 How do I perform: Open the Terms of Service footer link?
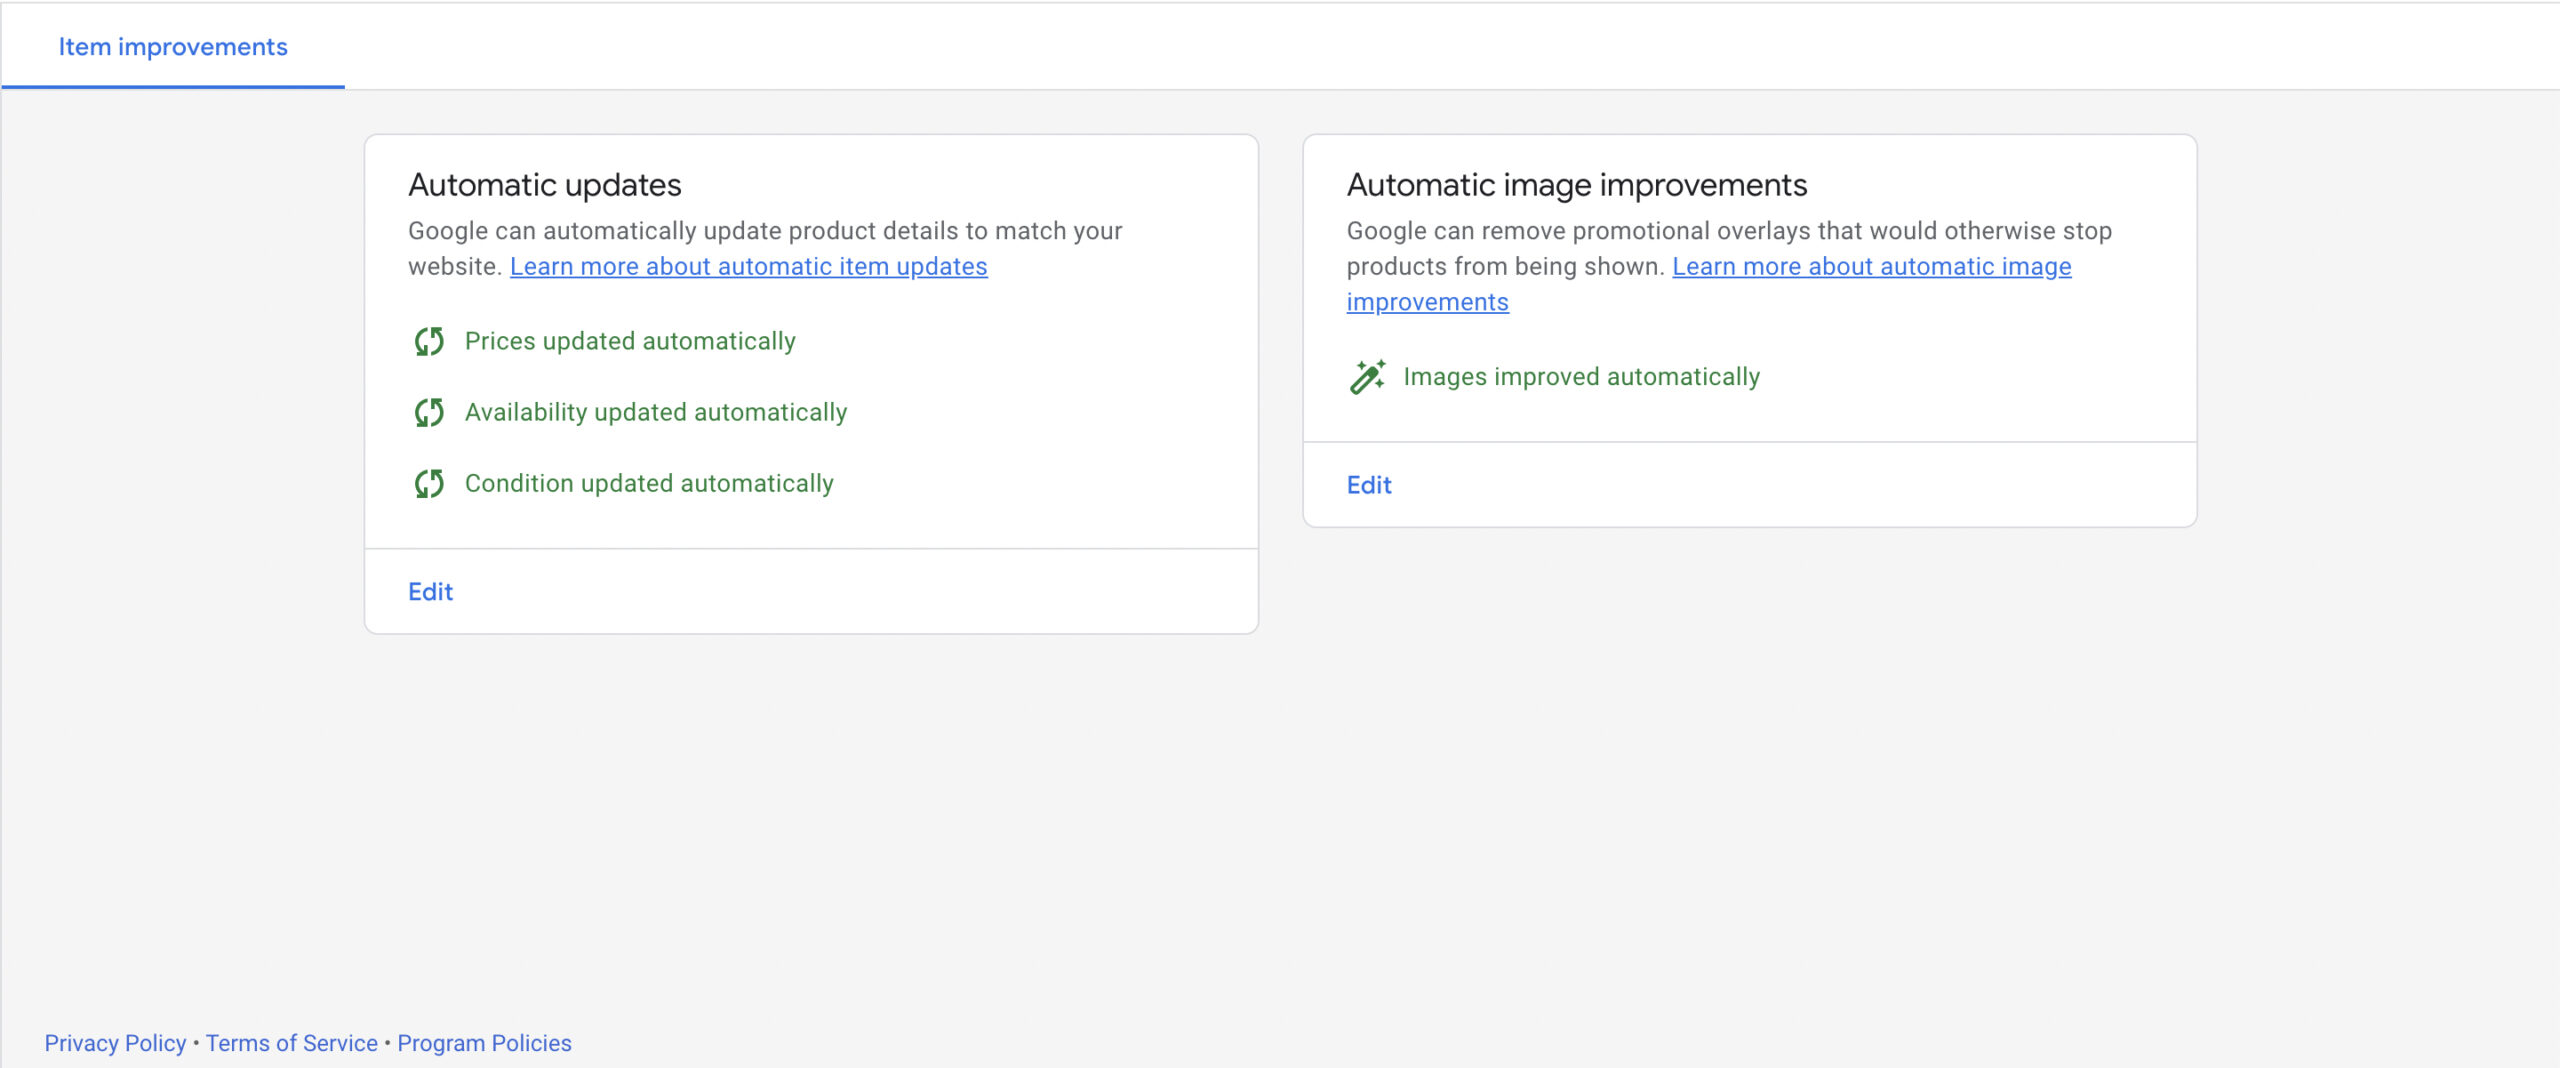coord(292,1043)
